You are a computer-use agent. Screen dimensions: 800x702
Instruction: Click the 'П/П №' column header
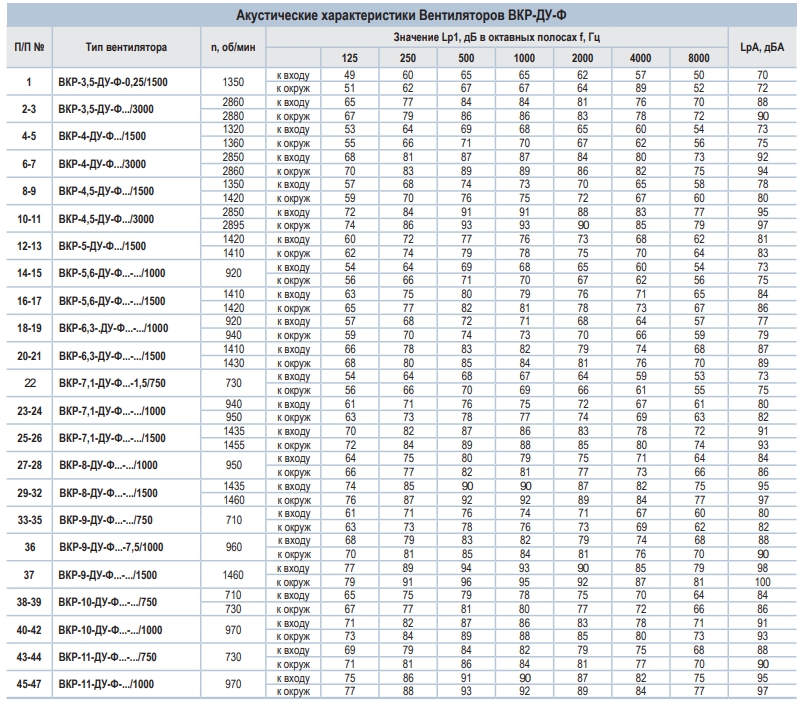point(29,47)
